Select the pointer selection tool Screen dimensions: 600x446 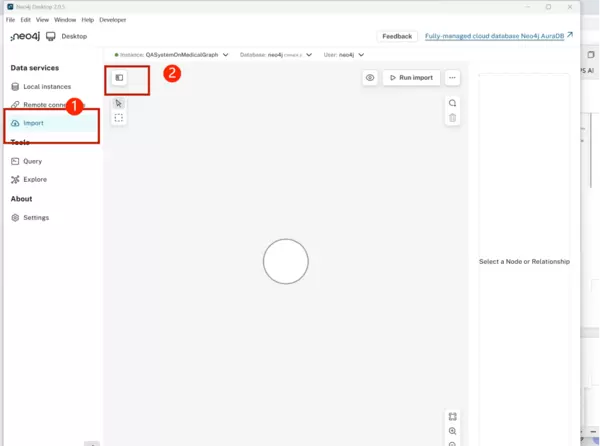click(119, 102)
